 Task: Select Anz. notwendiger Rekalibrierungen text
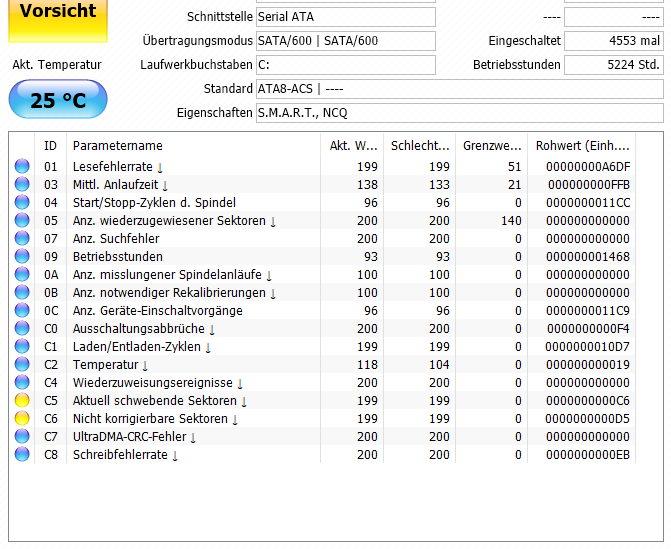pos(169,292)
